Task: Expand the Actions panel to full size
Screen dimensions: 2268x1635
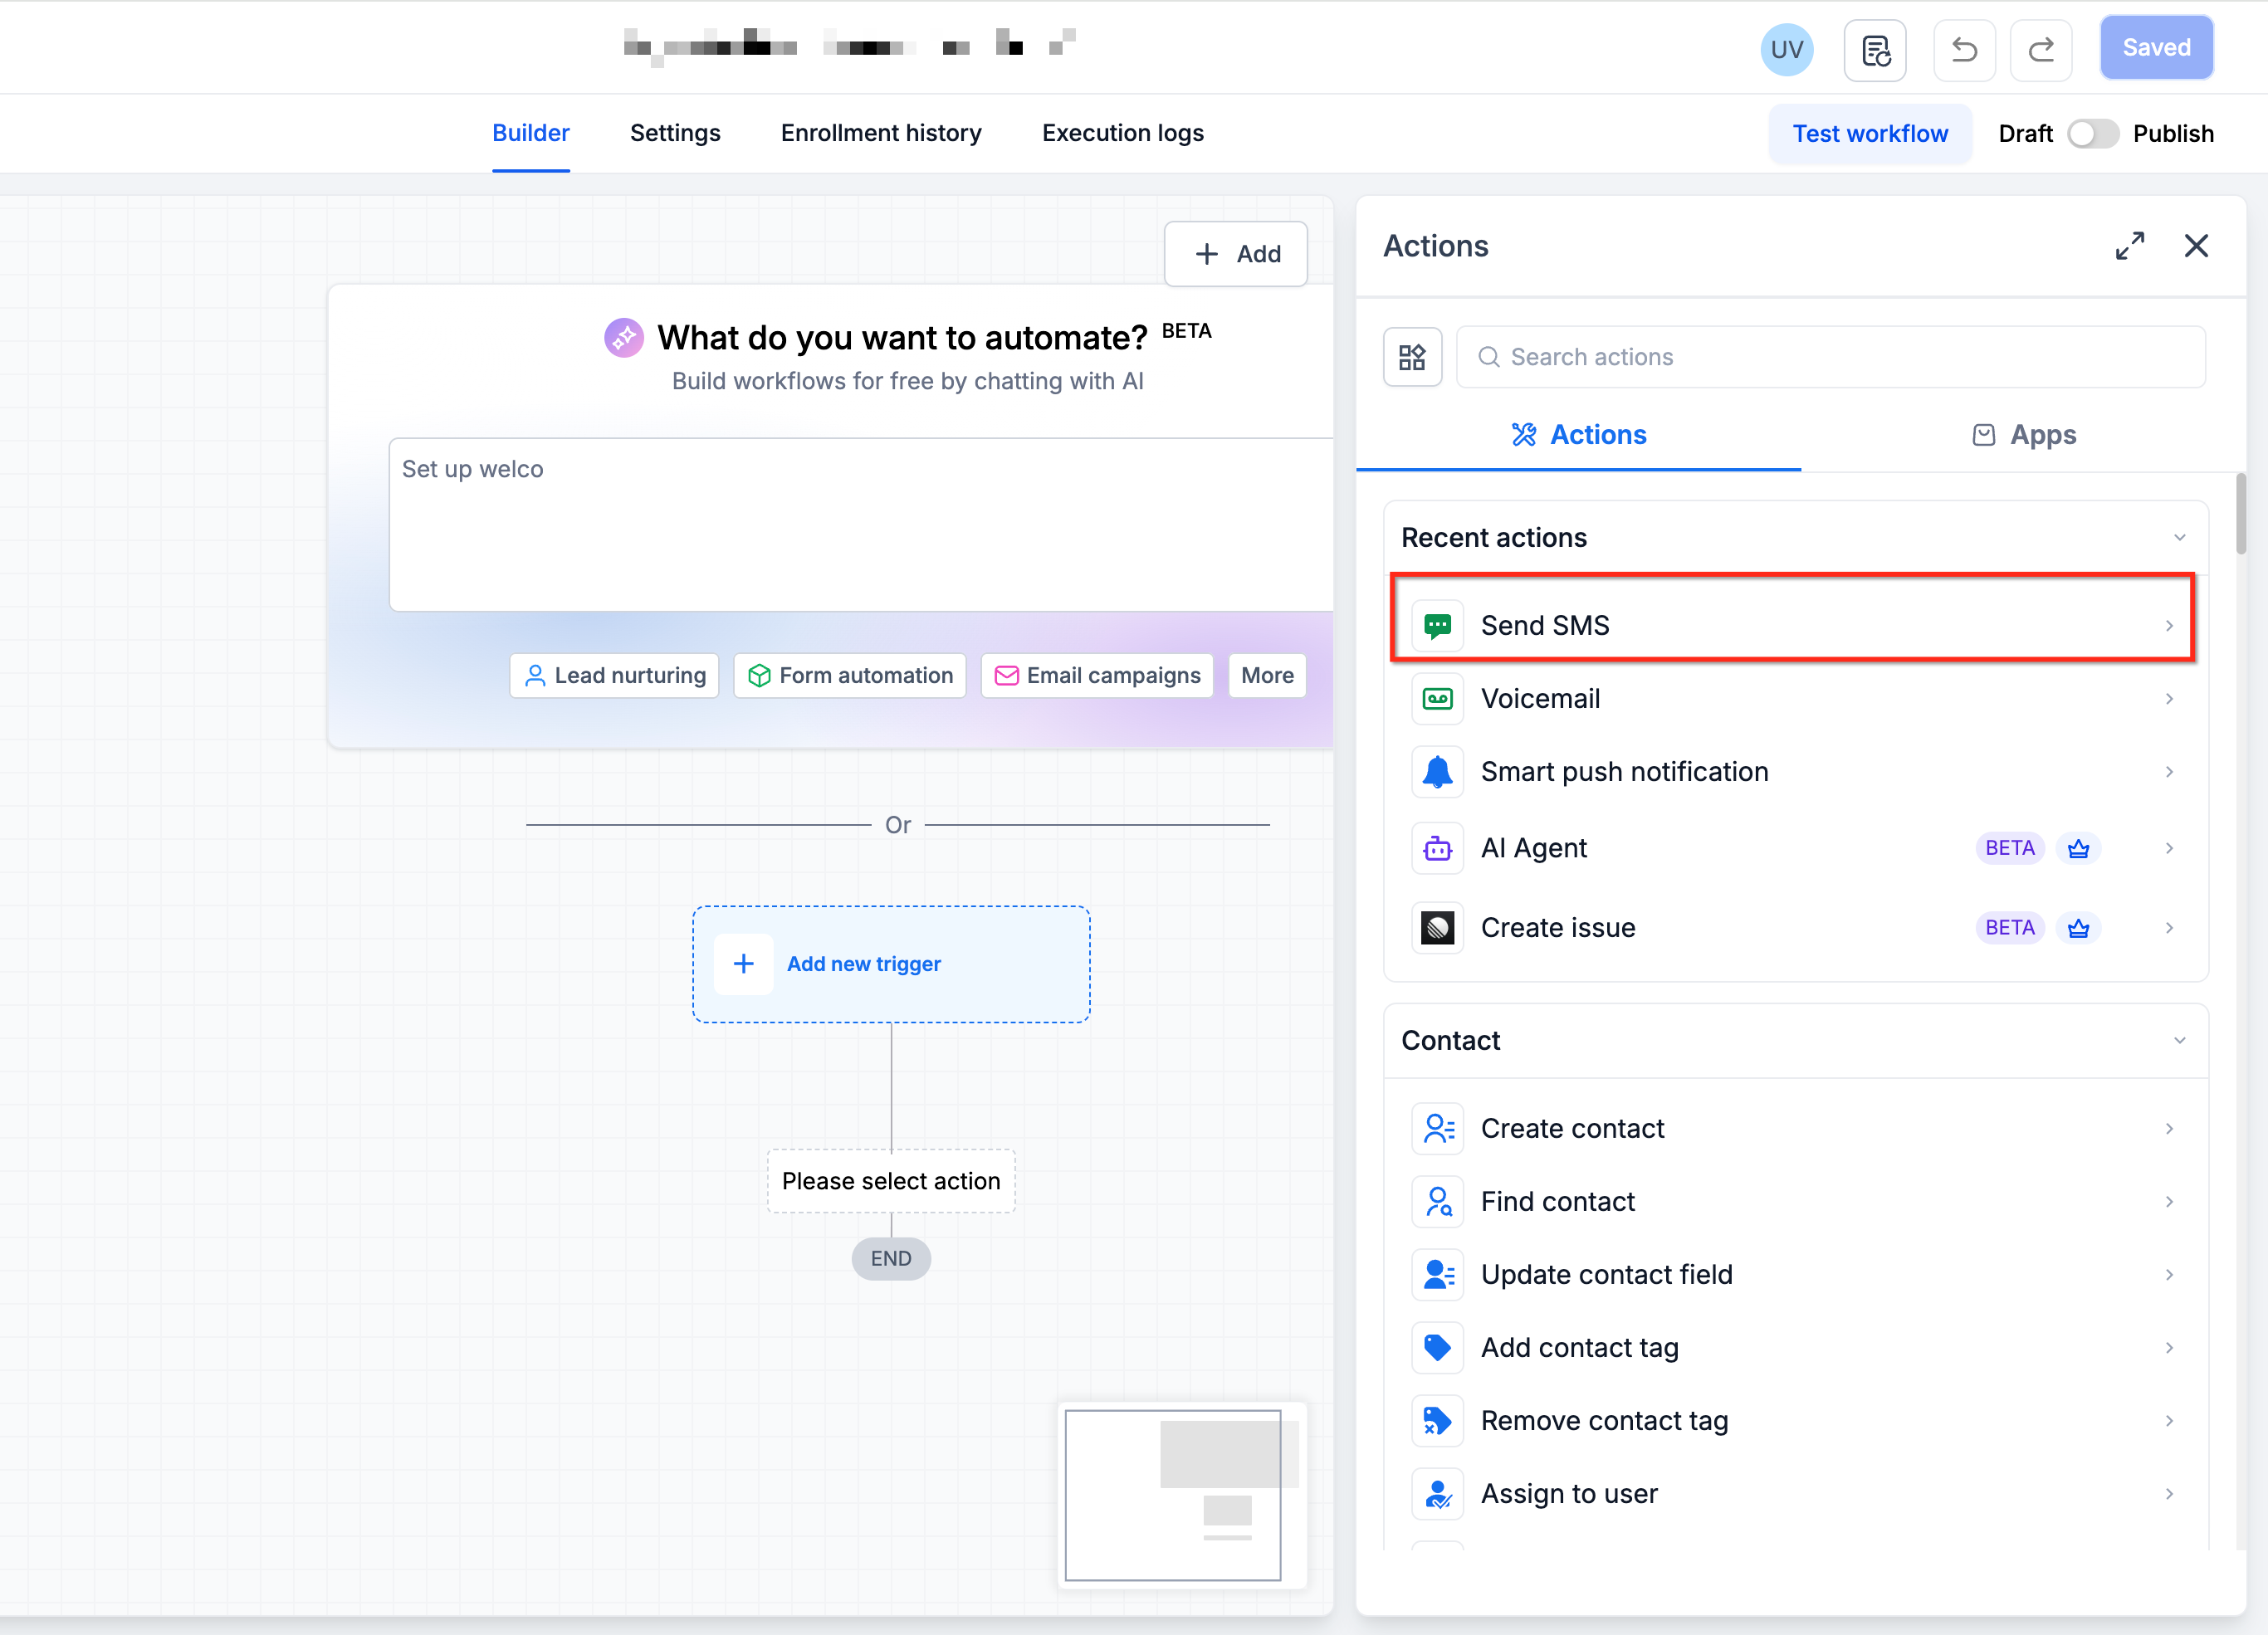Action: tap(2130, 246)
